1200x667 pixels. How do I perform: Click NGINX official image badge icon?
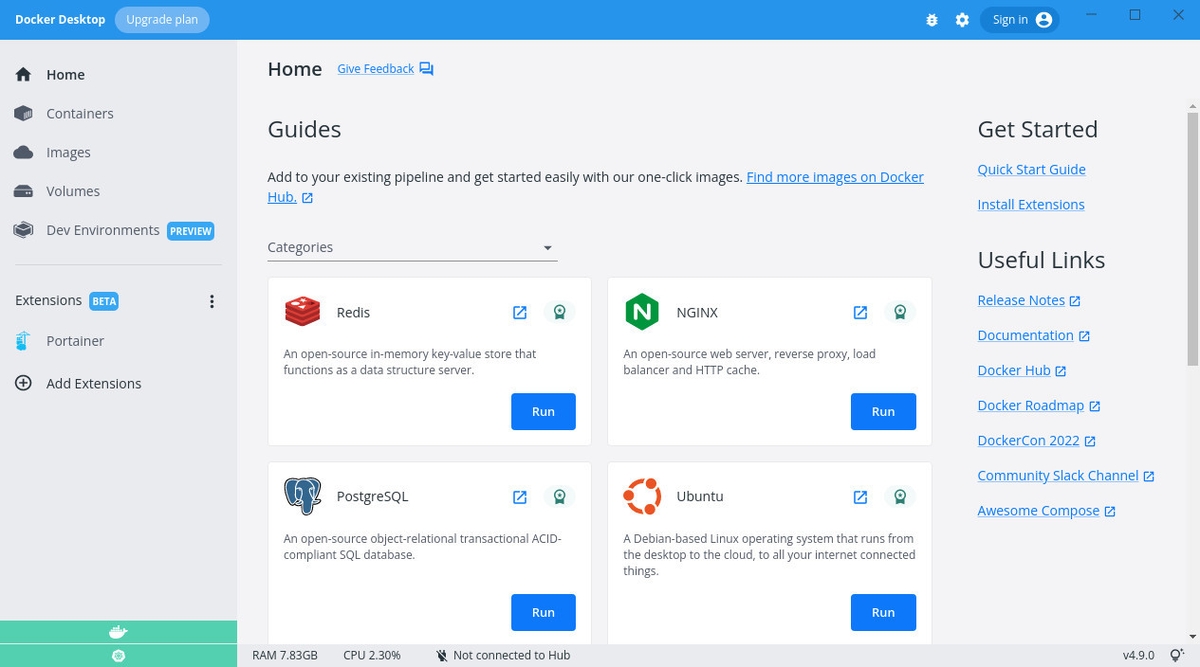(x=900, y=313)
